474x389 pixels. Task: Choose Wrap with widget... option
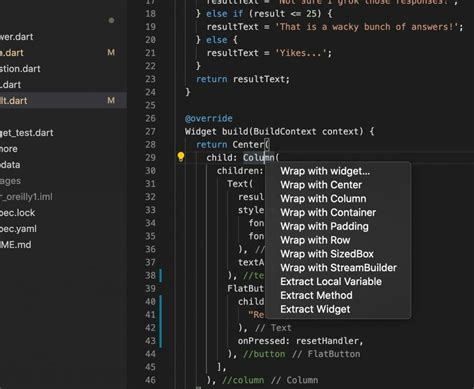(325, 171)
